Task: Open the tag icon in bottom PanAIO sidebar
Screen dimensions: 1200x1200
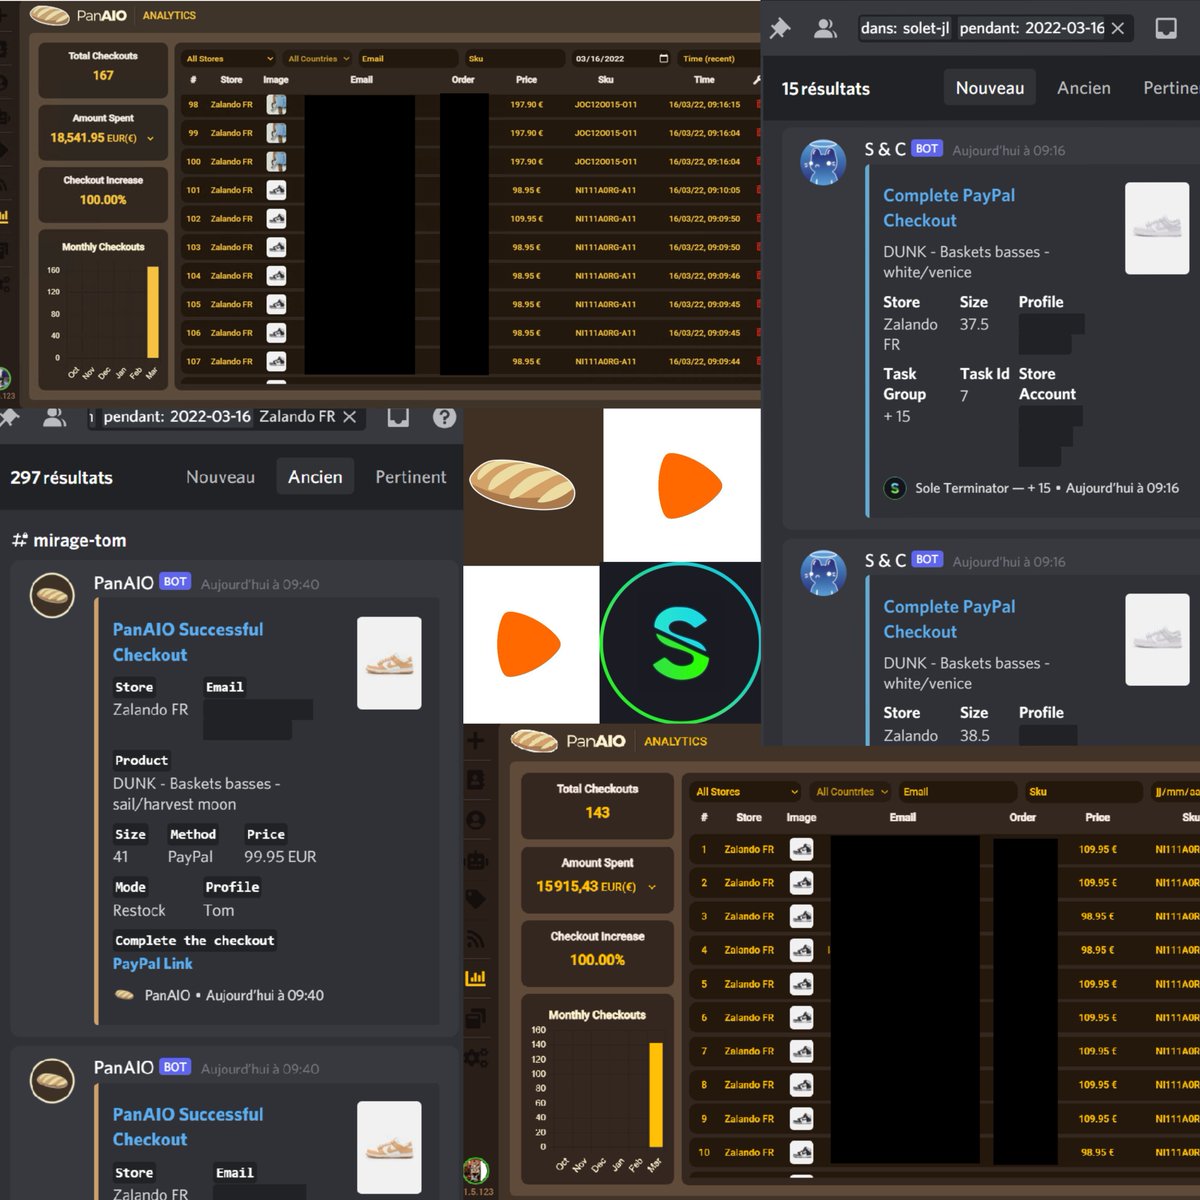Action: point(476,899)
